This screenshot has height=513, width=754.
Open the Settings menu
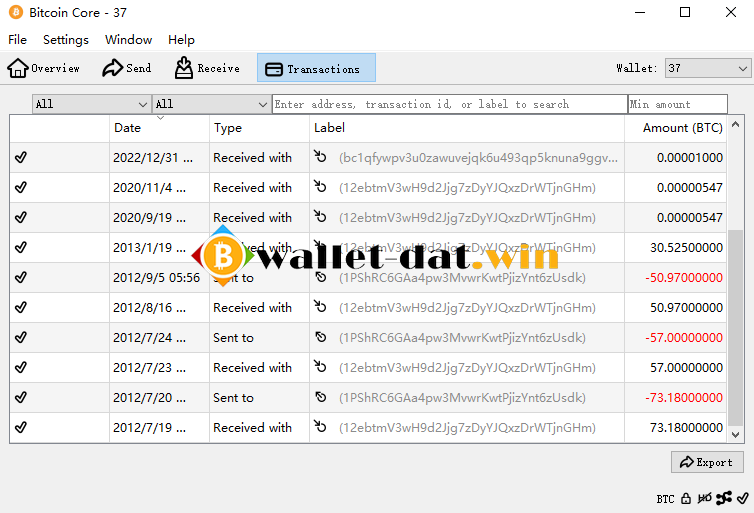(66, 40)
